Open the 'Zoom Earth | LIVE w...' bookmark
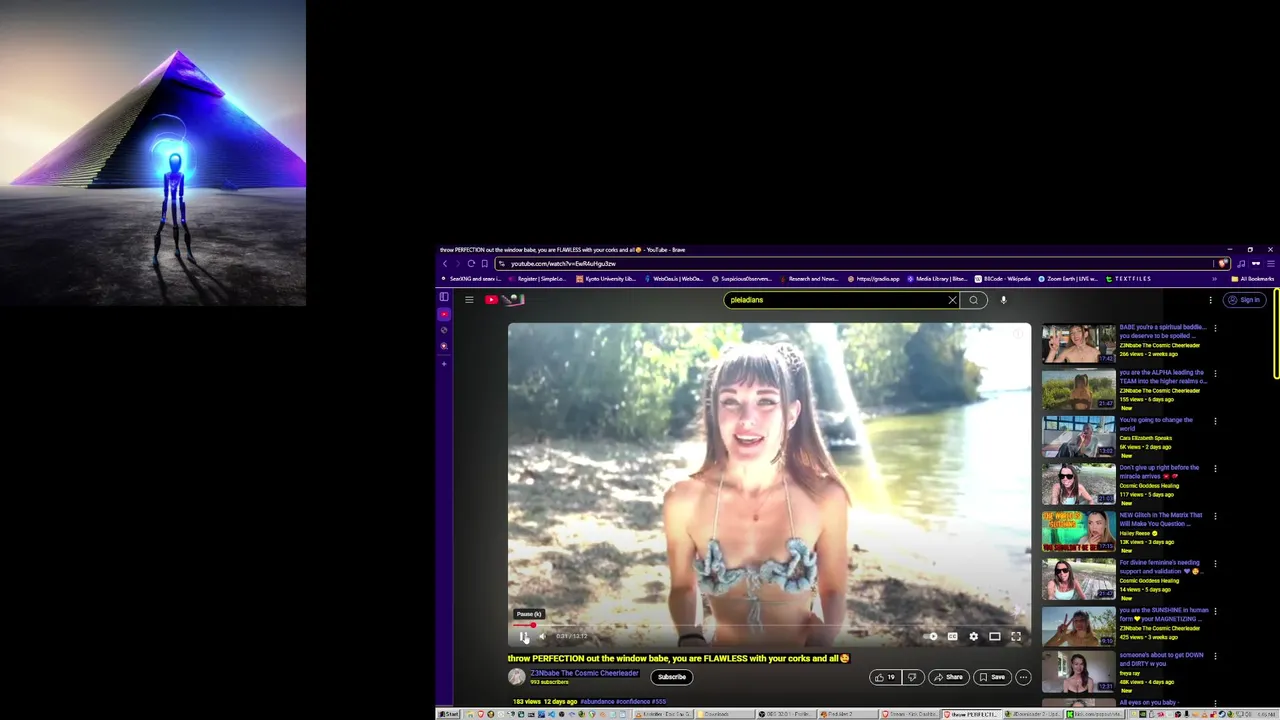 point(1068,279)
